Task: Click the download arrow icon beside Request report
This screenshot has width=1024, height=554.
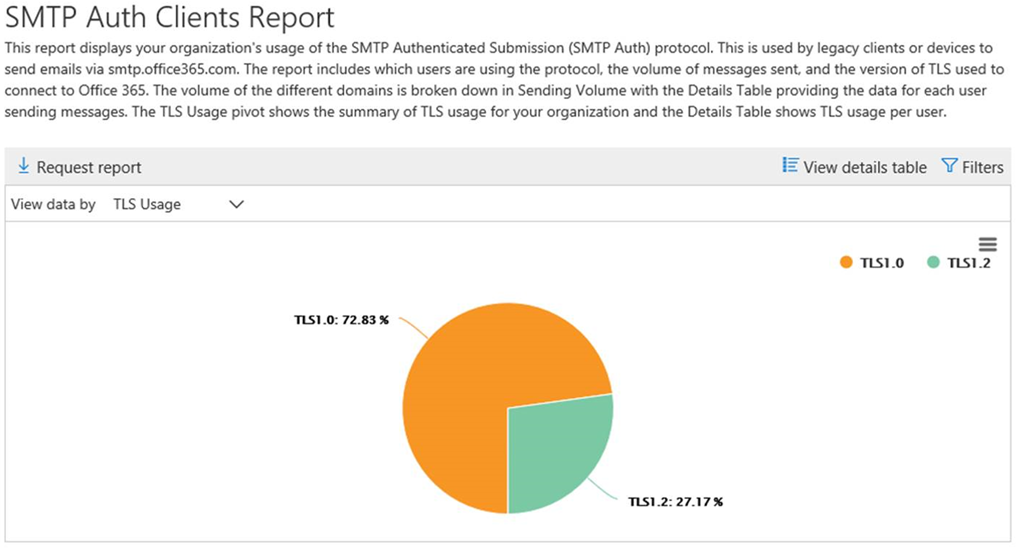Action: [24, 166]
